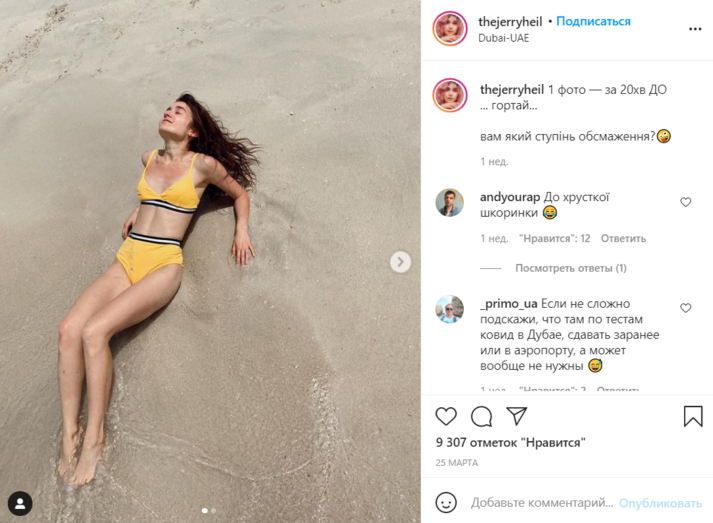The width and height of the screenshot is (713, 523).
Task: Go to next photo arrow
Action: (x=400, y=262)
